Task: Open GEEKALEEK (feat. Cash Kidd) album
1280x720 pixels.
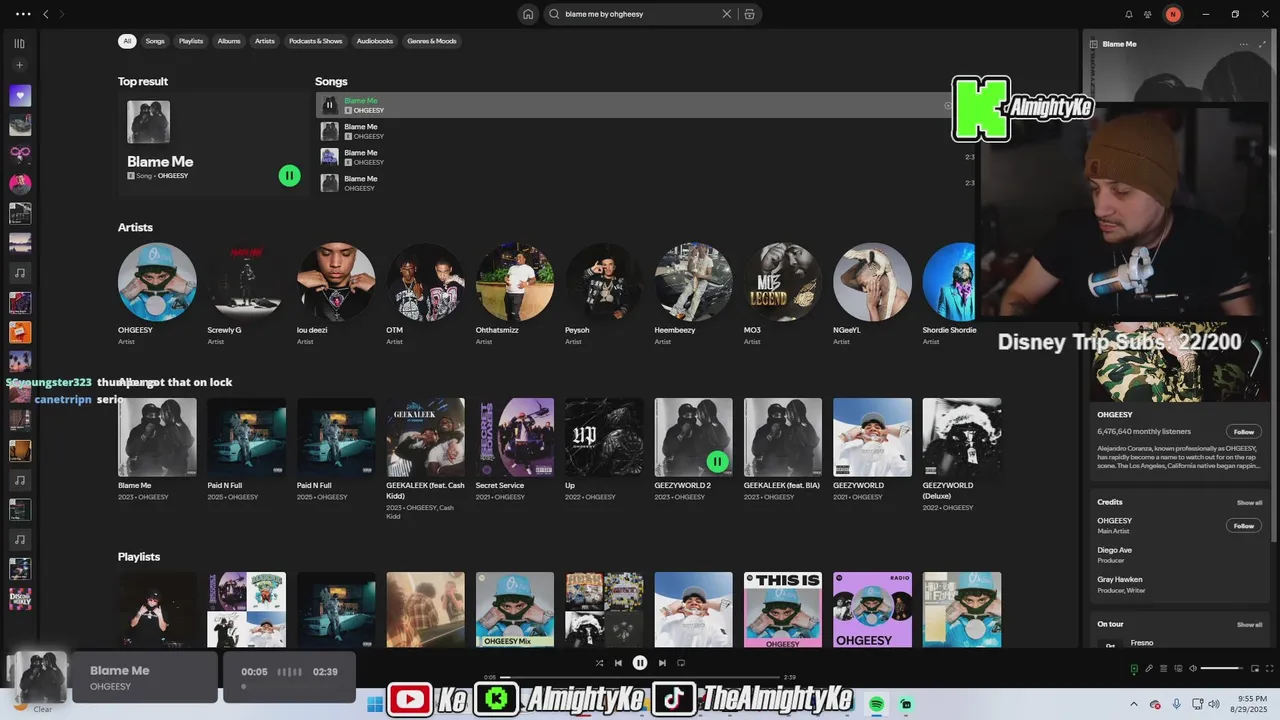Action: [x=425, y=437]
